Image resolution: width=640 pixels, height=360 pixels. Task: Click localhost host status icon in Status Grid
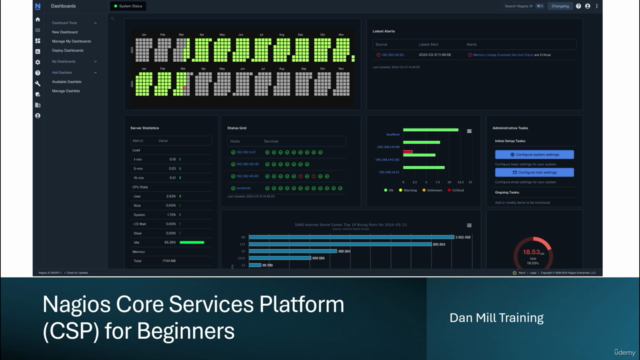pyautogui.click(x=233, y=188)
